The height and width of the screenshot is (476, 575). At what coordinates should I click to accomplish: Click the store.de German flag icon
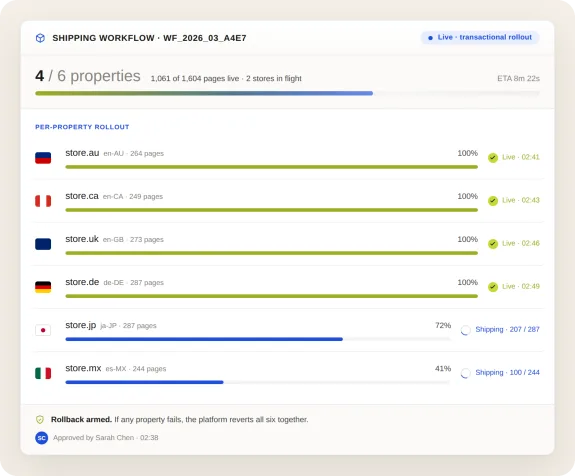(x=43, y=287)
